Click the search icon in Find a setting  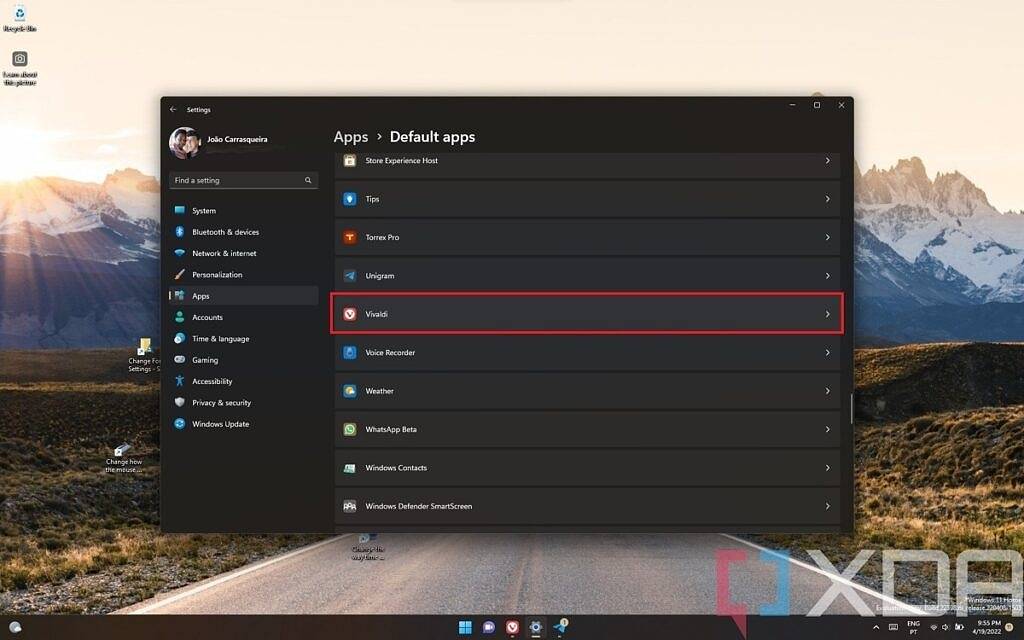click(307, 180)
